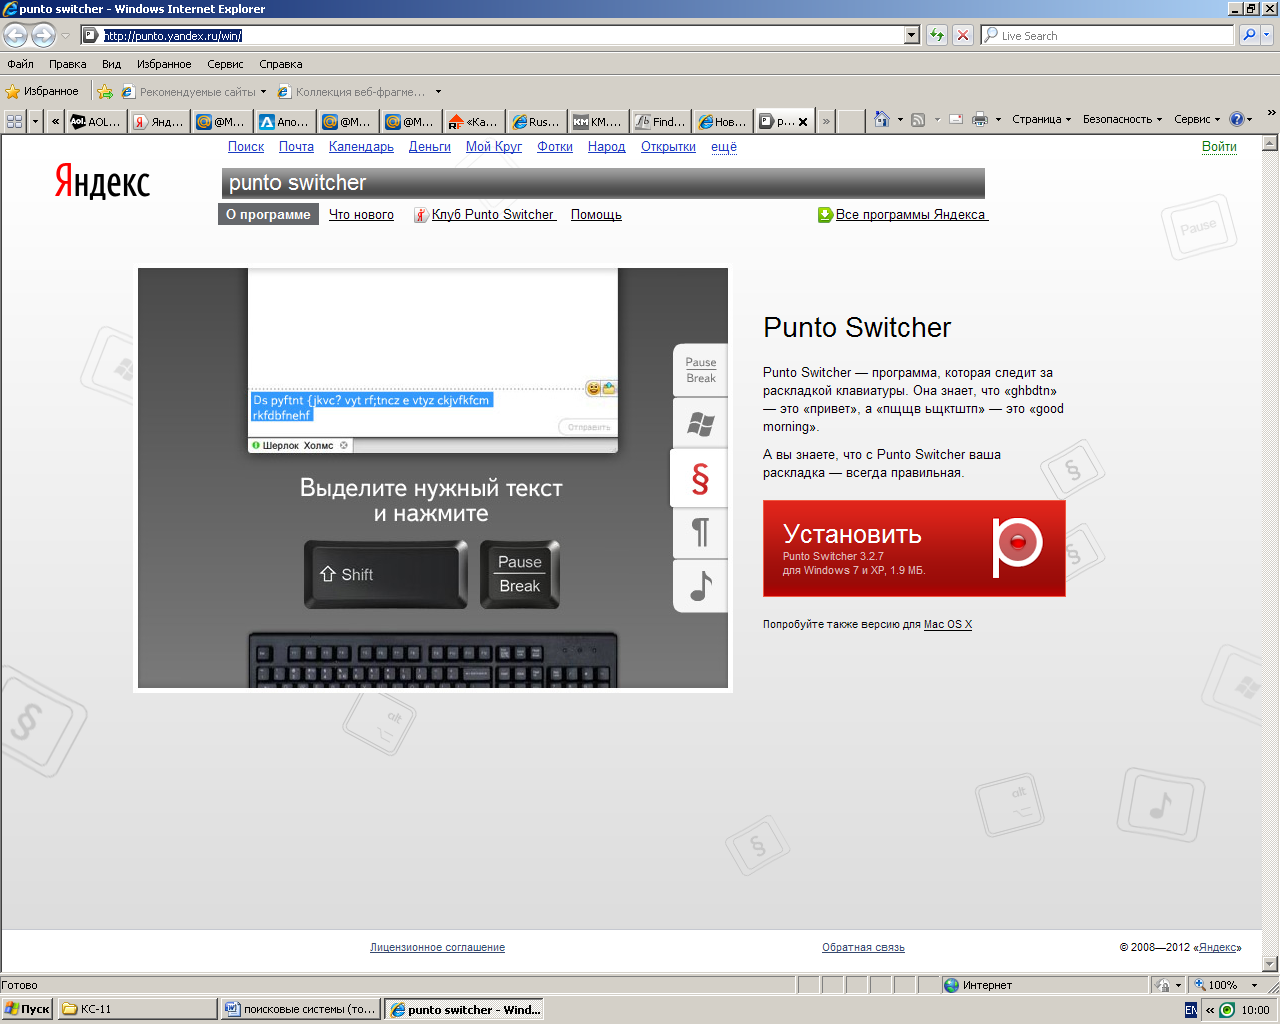Click the Яндекс logo

102,181
